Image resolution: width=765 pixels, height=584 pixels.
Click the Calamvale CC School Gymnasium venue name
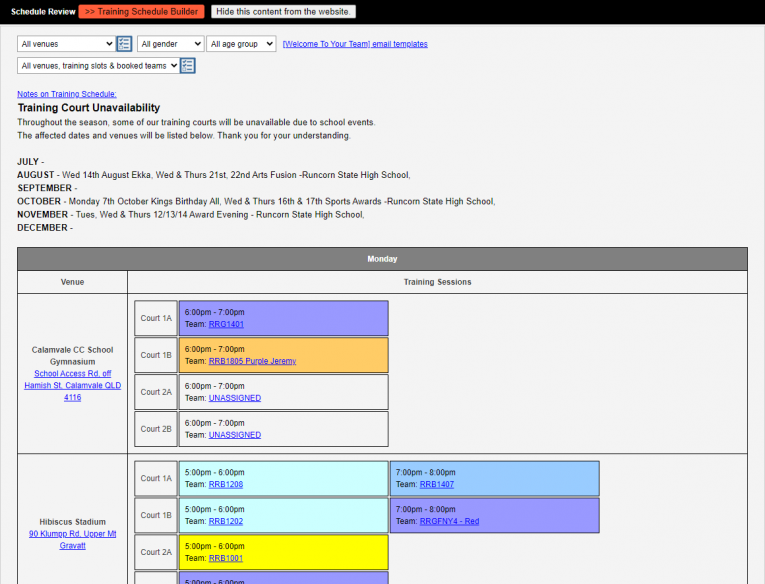coord(73,356)
